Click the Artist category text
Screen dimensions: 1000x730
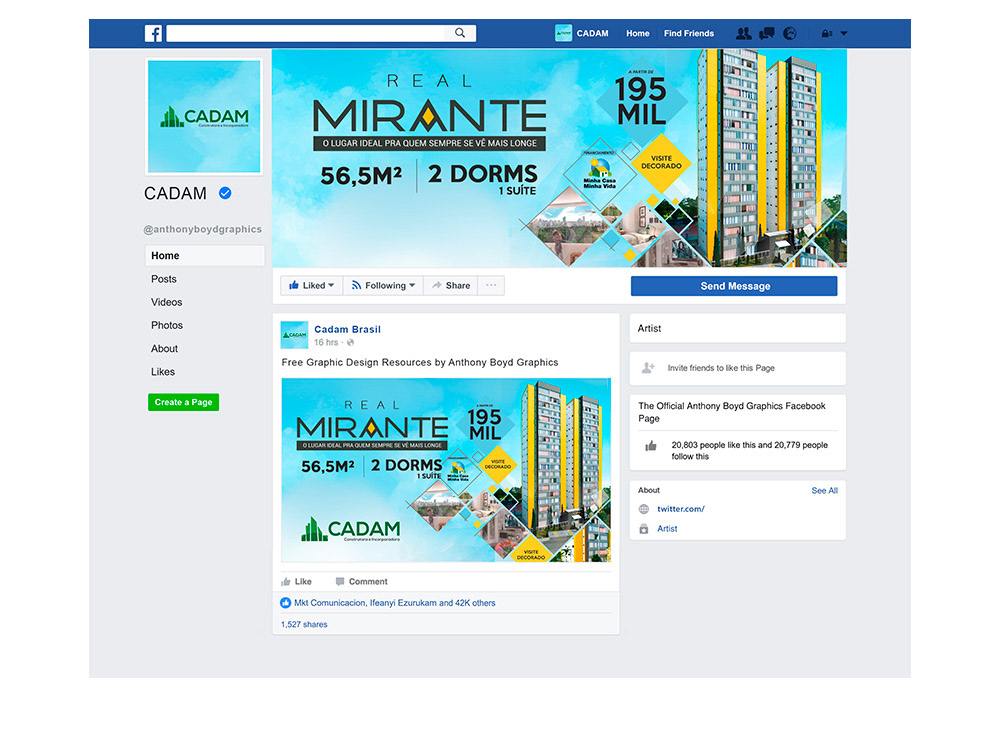(649, 328)
